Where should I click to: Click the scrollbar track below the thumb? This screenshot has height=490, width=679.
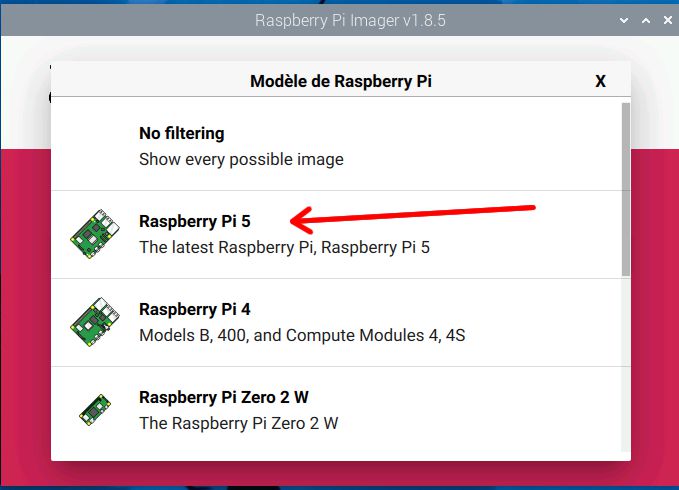click(x=626, y=364)
